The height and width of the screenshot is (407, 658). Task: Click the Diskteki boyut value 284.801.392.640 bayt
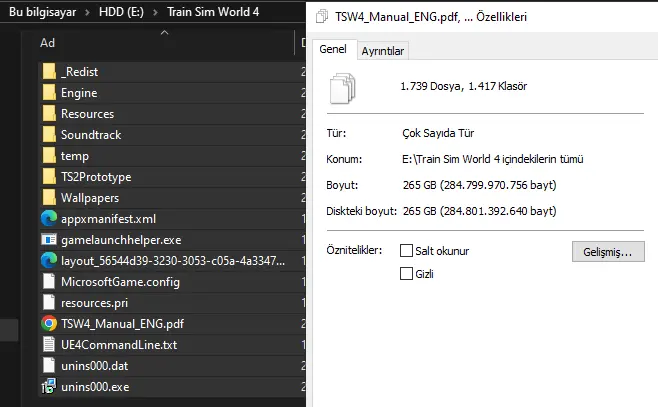[x=480, y=211]
